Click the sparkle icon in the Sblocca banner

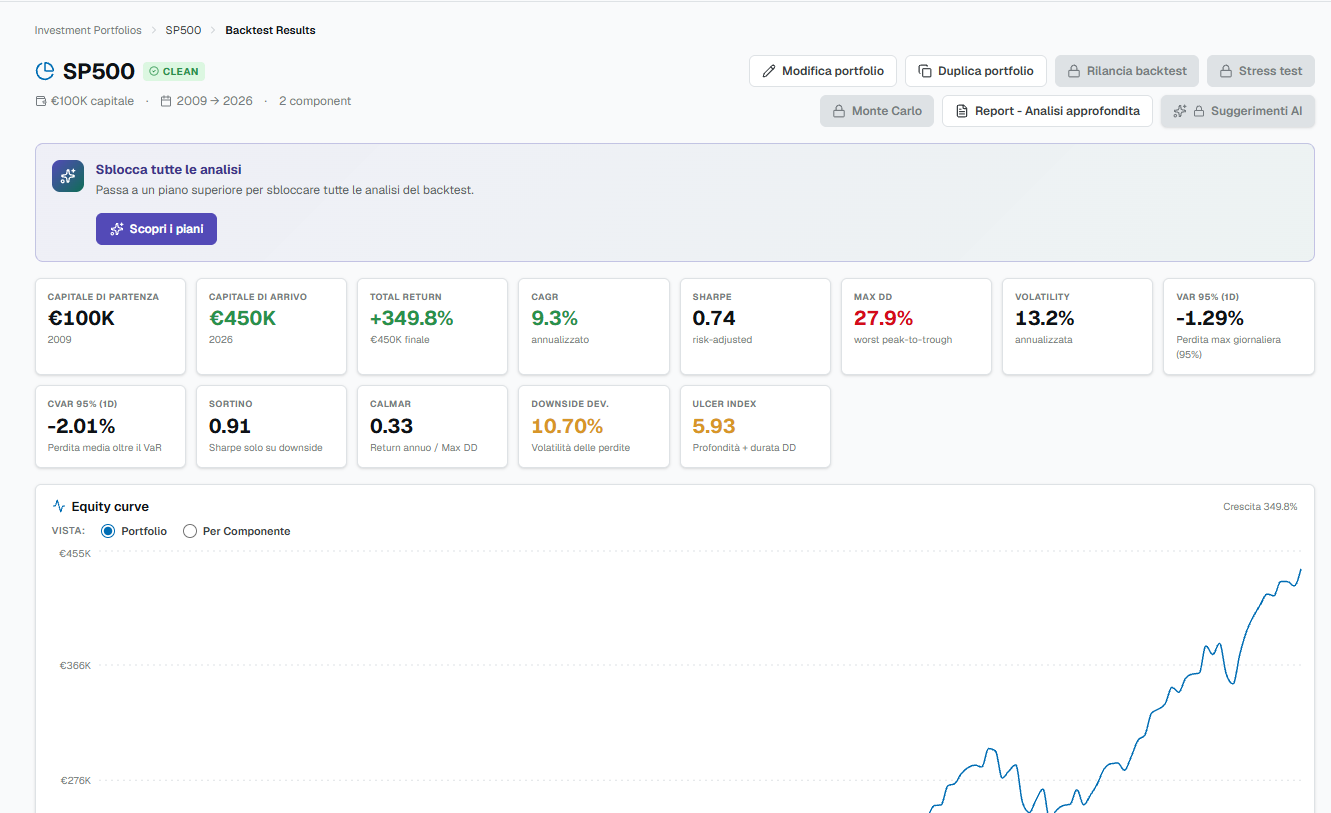(68, 176)
